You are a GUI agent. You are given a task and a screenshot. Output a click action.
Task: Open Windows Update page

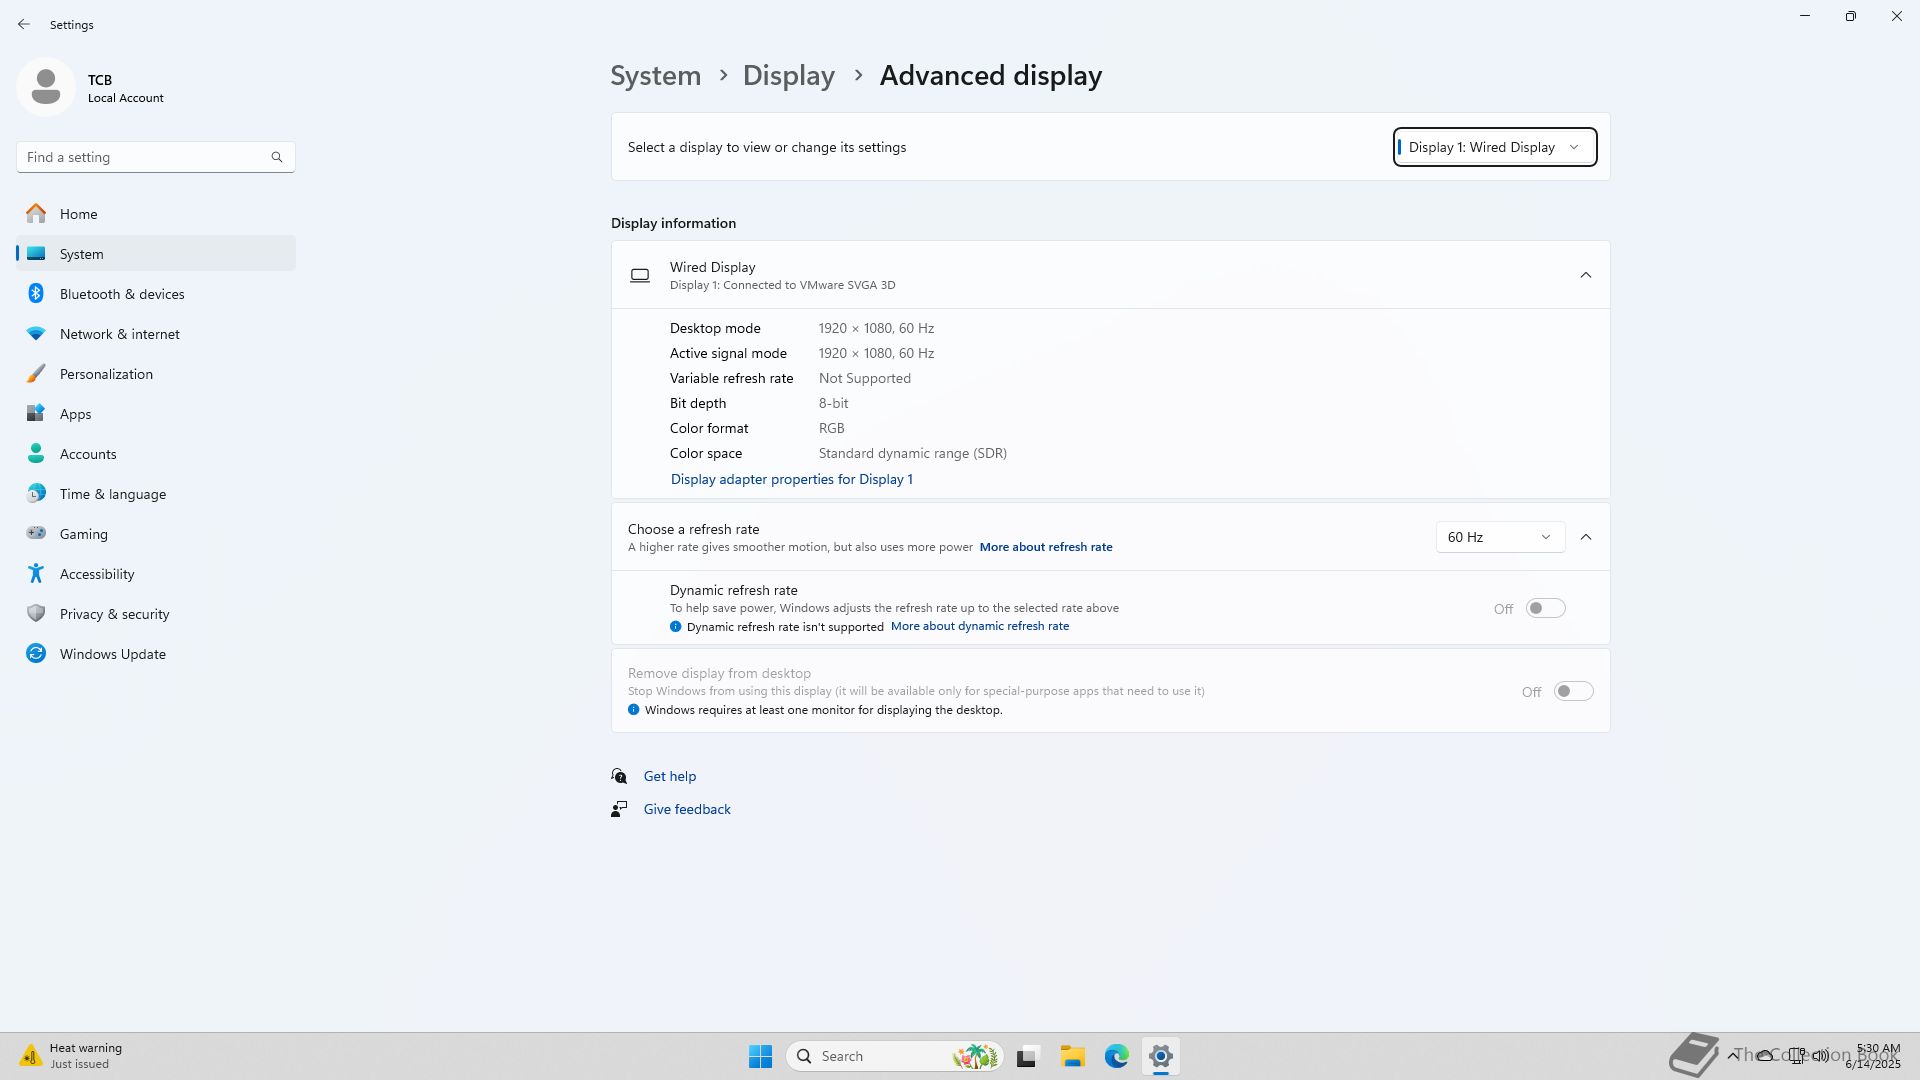[x=112, y=654]
